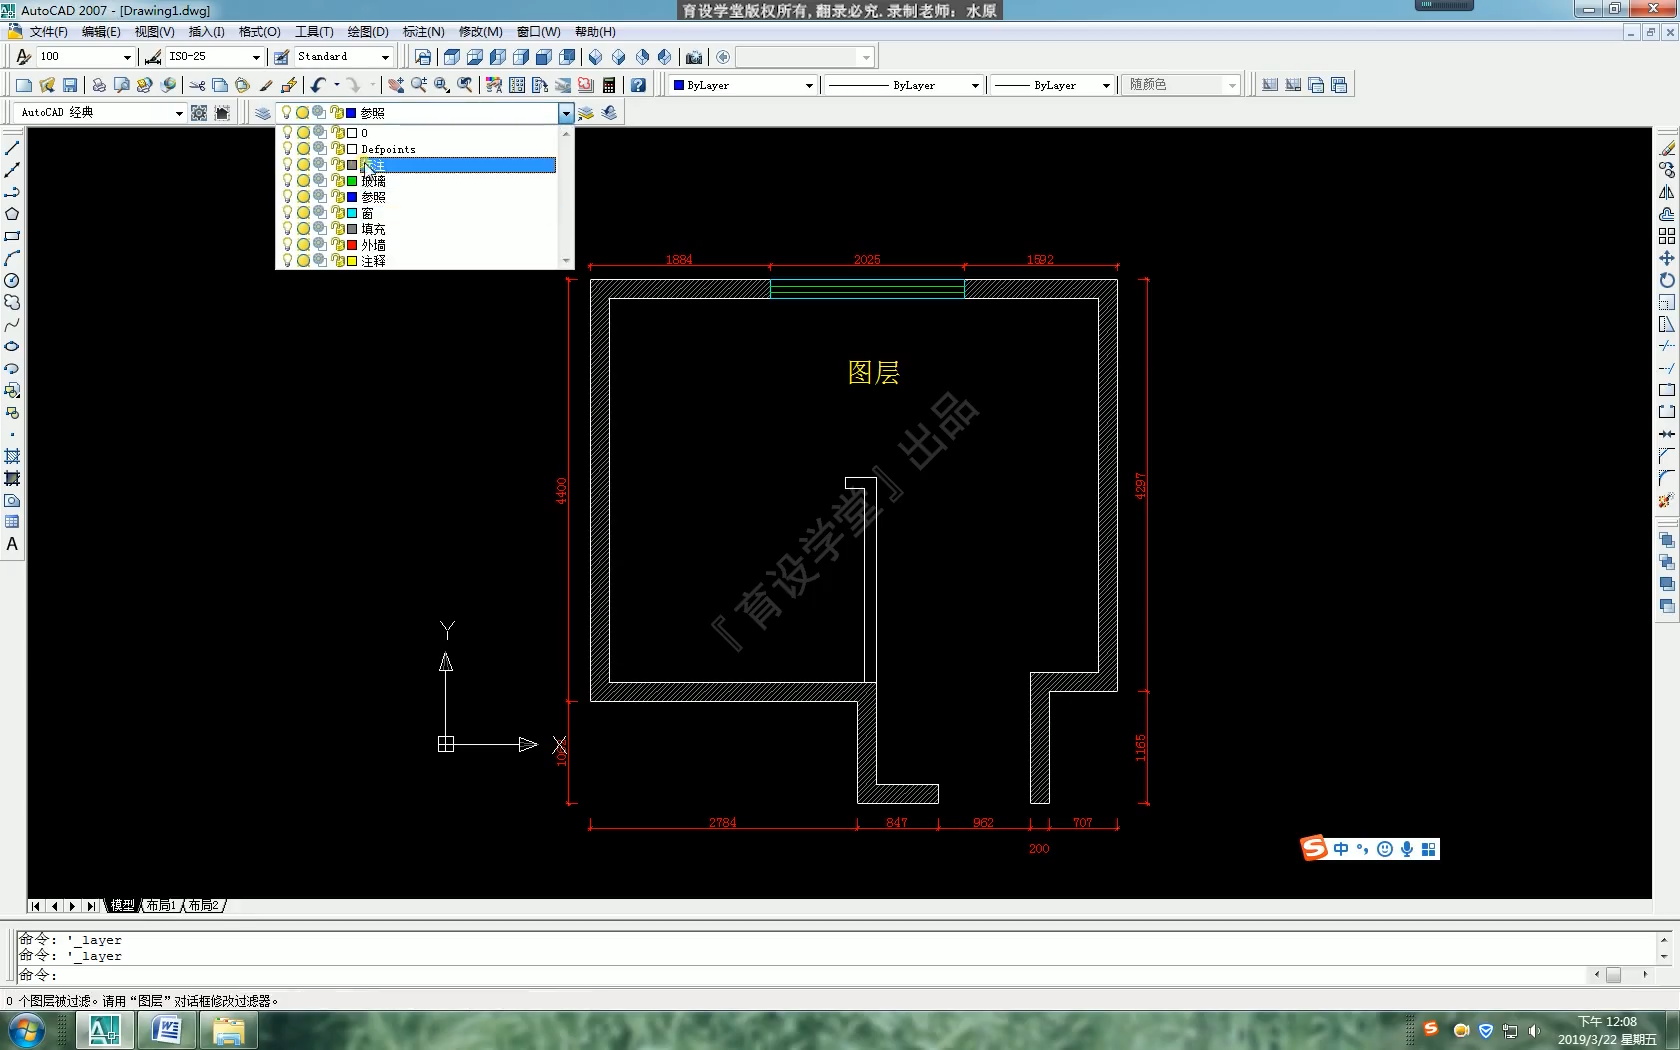Select the Move tool in modify toolbar
Screen dimensions: 1680x1050
pos(1666,258)
